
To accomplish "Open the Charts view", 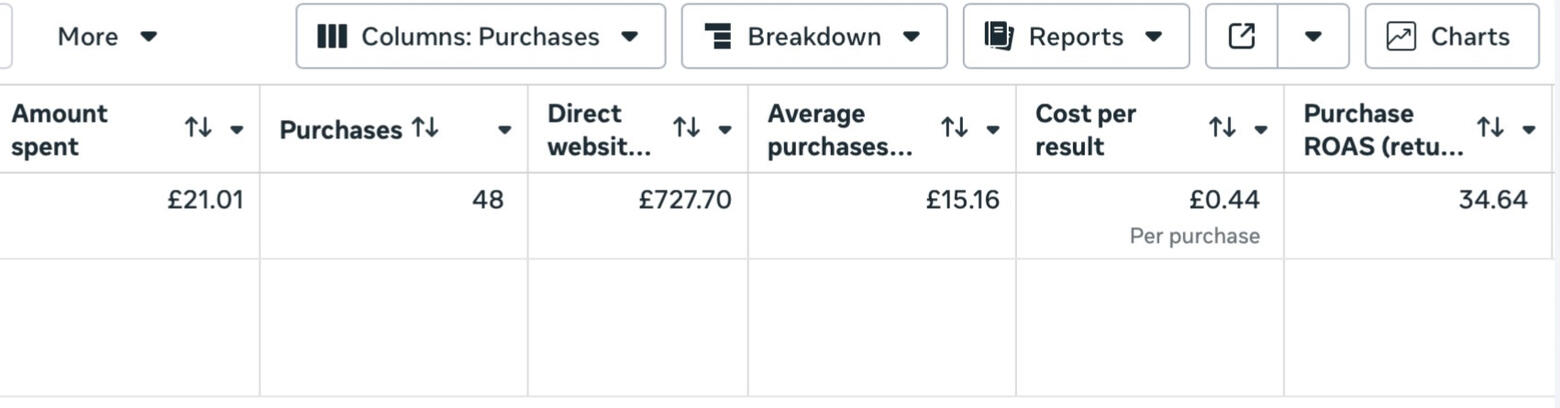I will pyautogui.click(x=1451, y=37).
